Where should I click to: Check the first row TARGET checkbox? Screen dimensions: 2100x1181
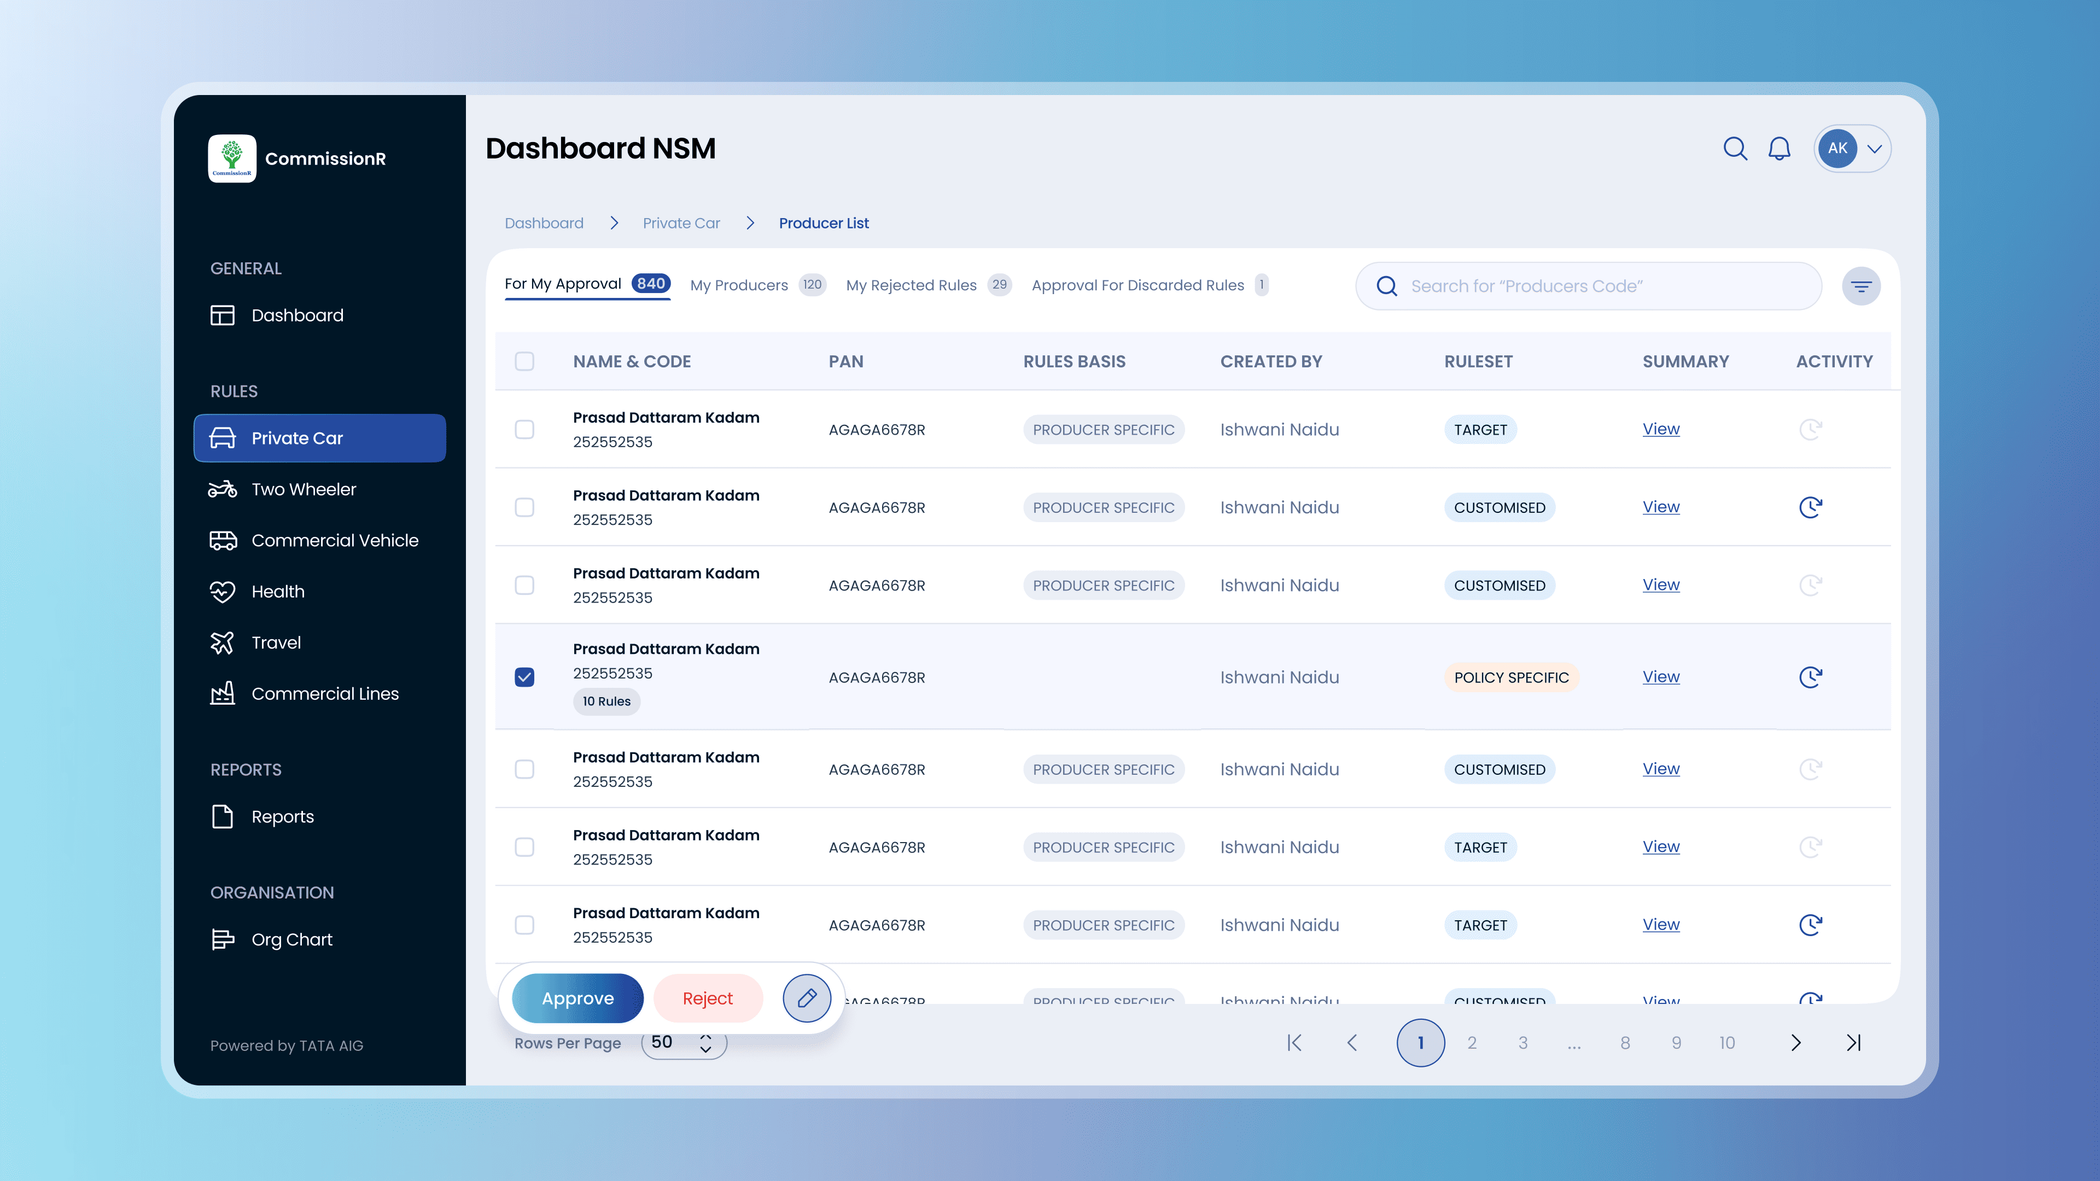[524, 429]
